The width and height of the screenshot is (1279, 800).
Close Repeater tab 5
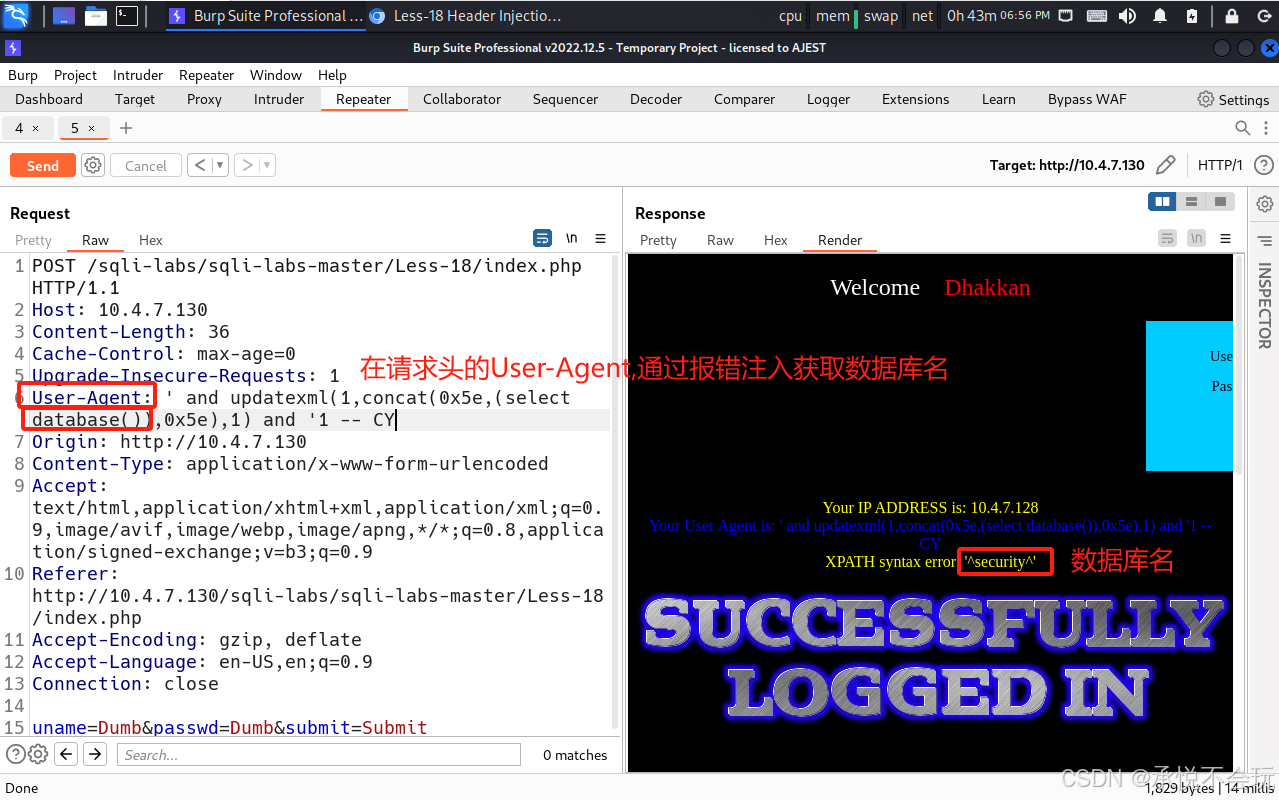click(x=91, y=128)
